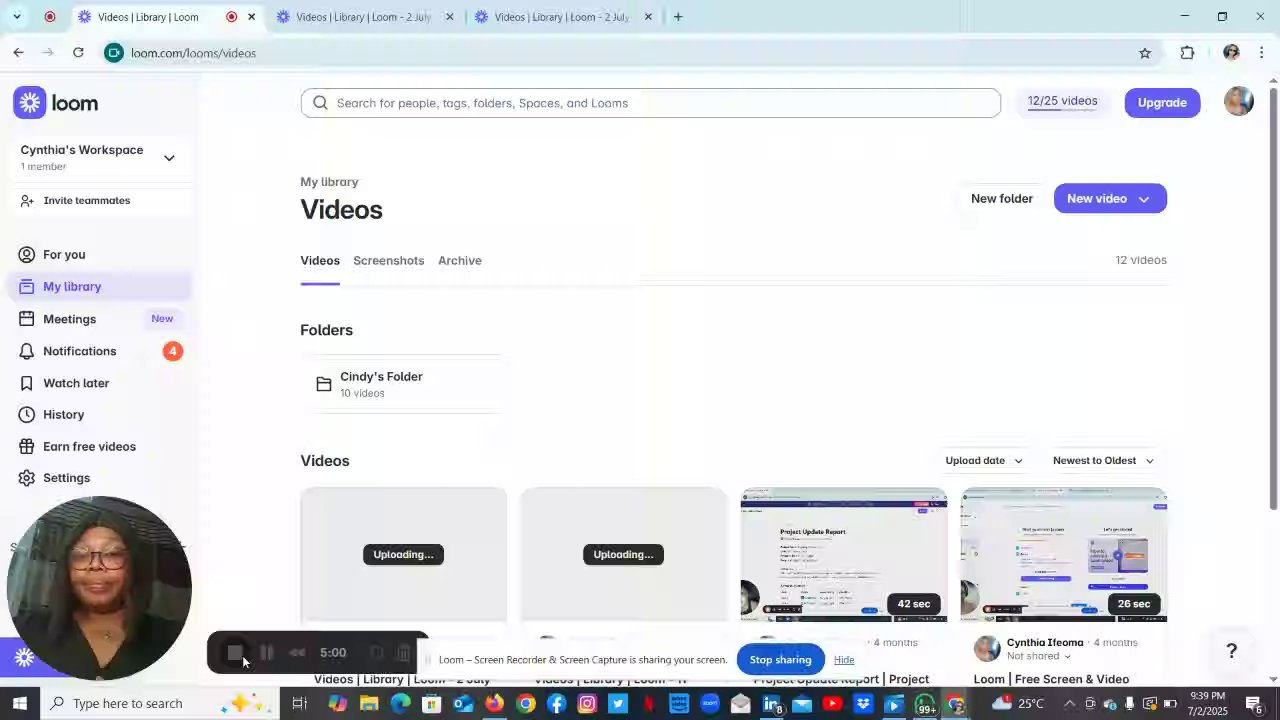This screenshot has height=720, width=1280.
Task: Click the Notifications bell icon
Action: pos(26,351)
